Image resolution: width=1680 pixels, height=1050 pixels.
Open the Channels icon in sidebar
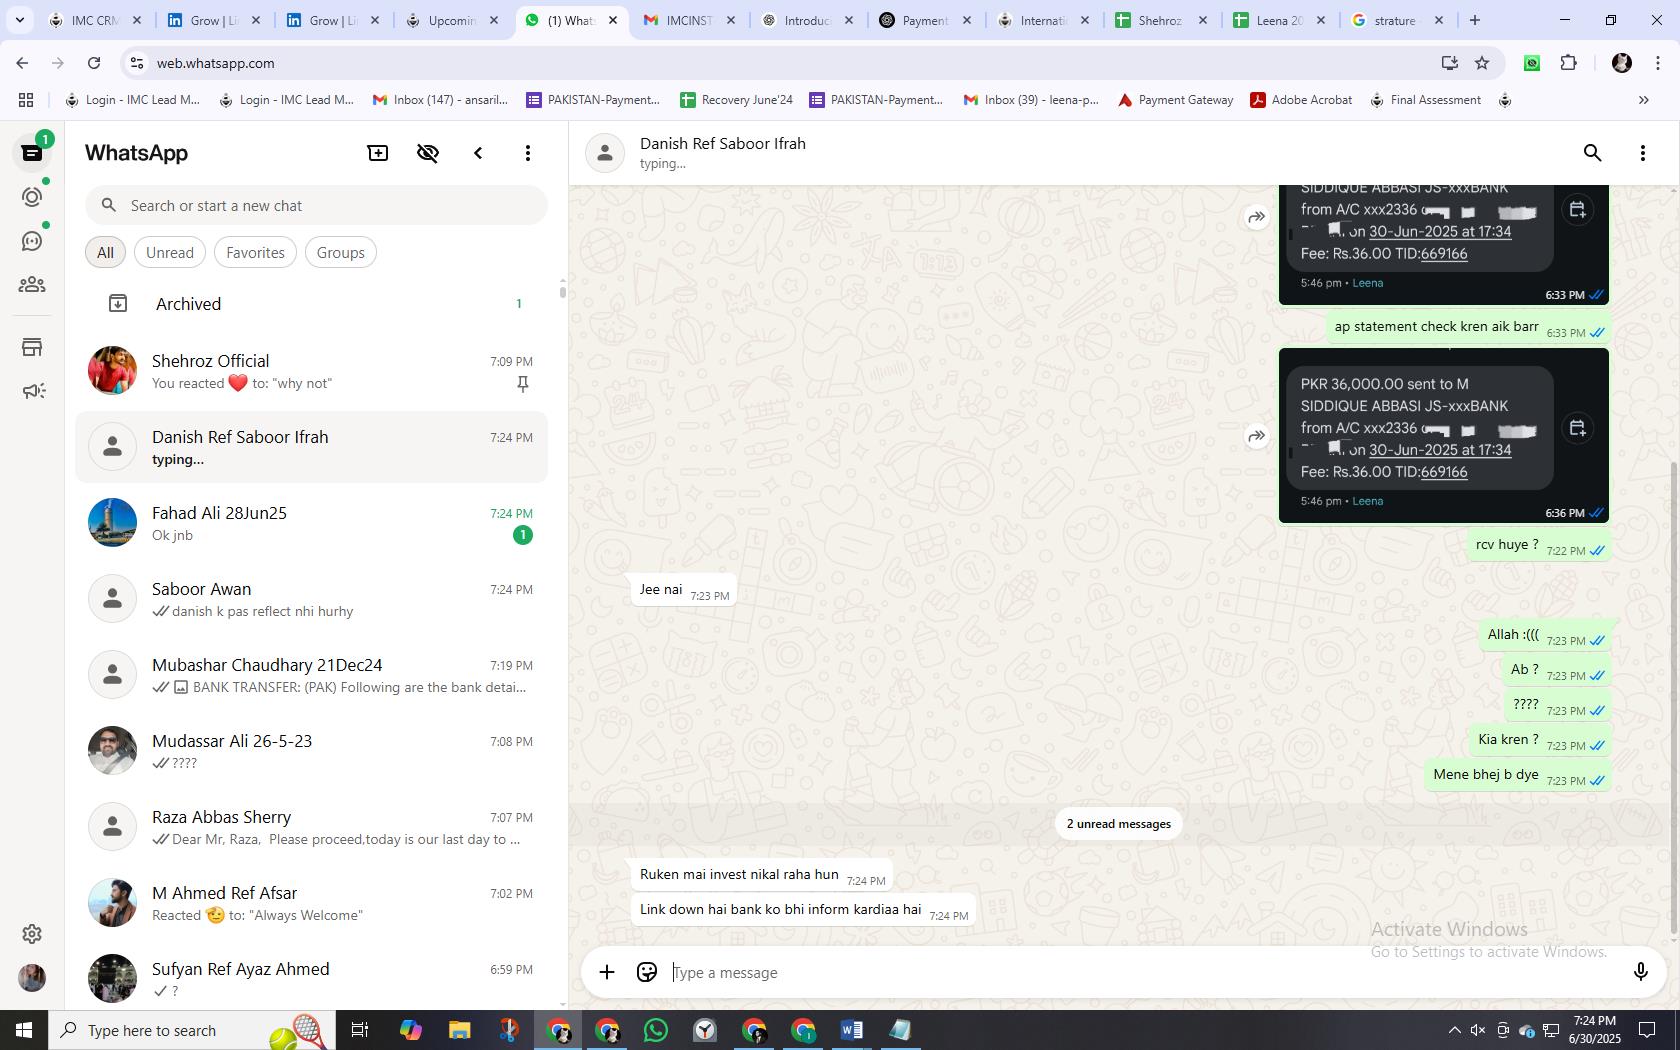pos(32,241)
